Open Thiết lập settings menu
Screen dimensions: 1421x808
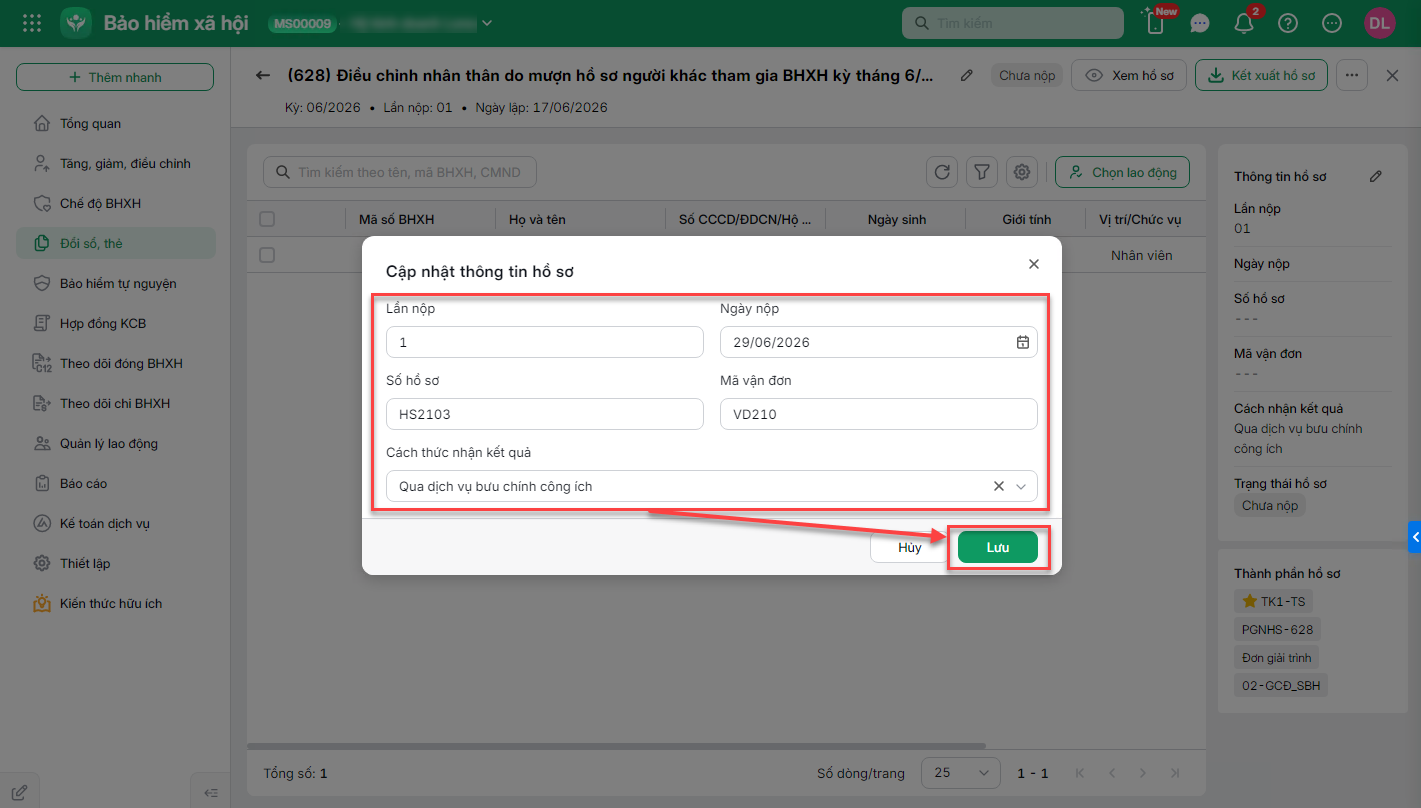point(116,563)
